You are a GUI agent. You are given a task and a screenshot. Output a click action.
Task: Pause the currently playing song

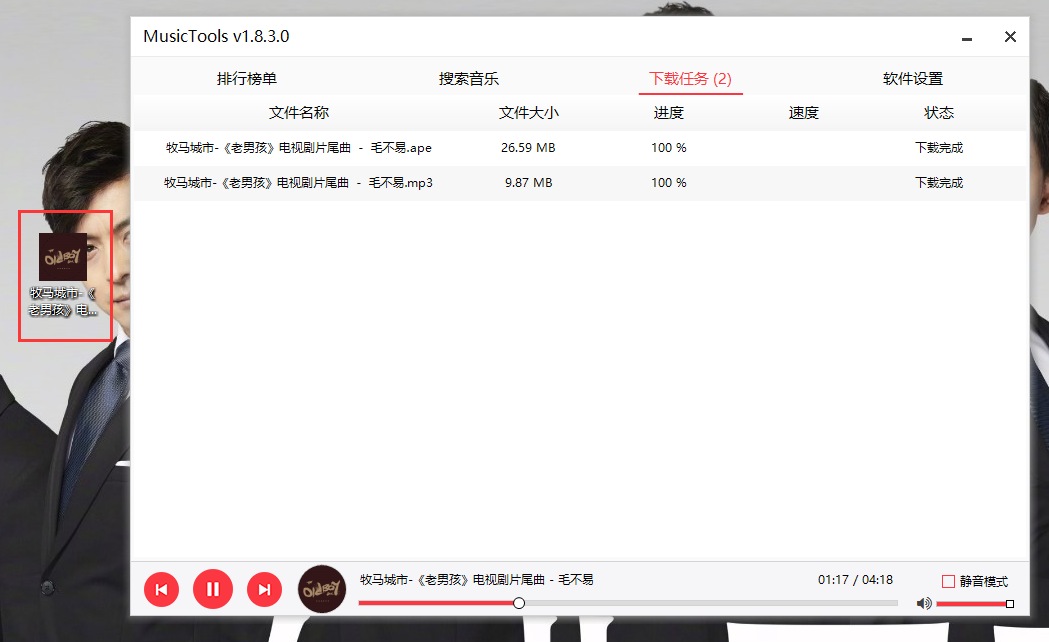212,589
